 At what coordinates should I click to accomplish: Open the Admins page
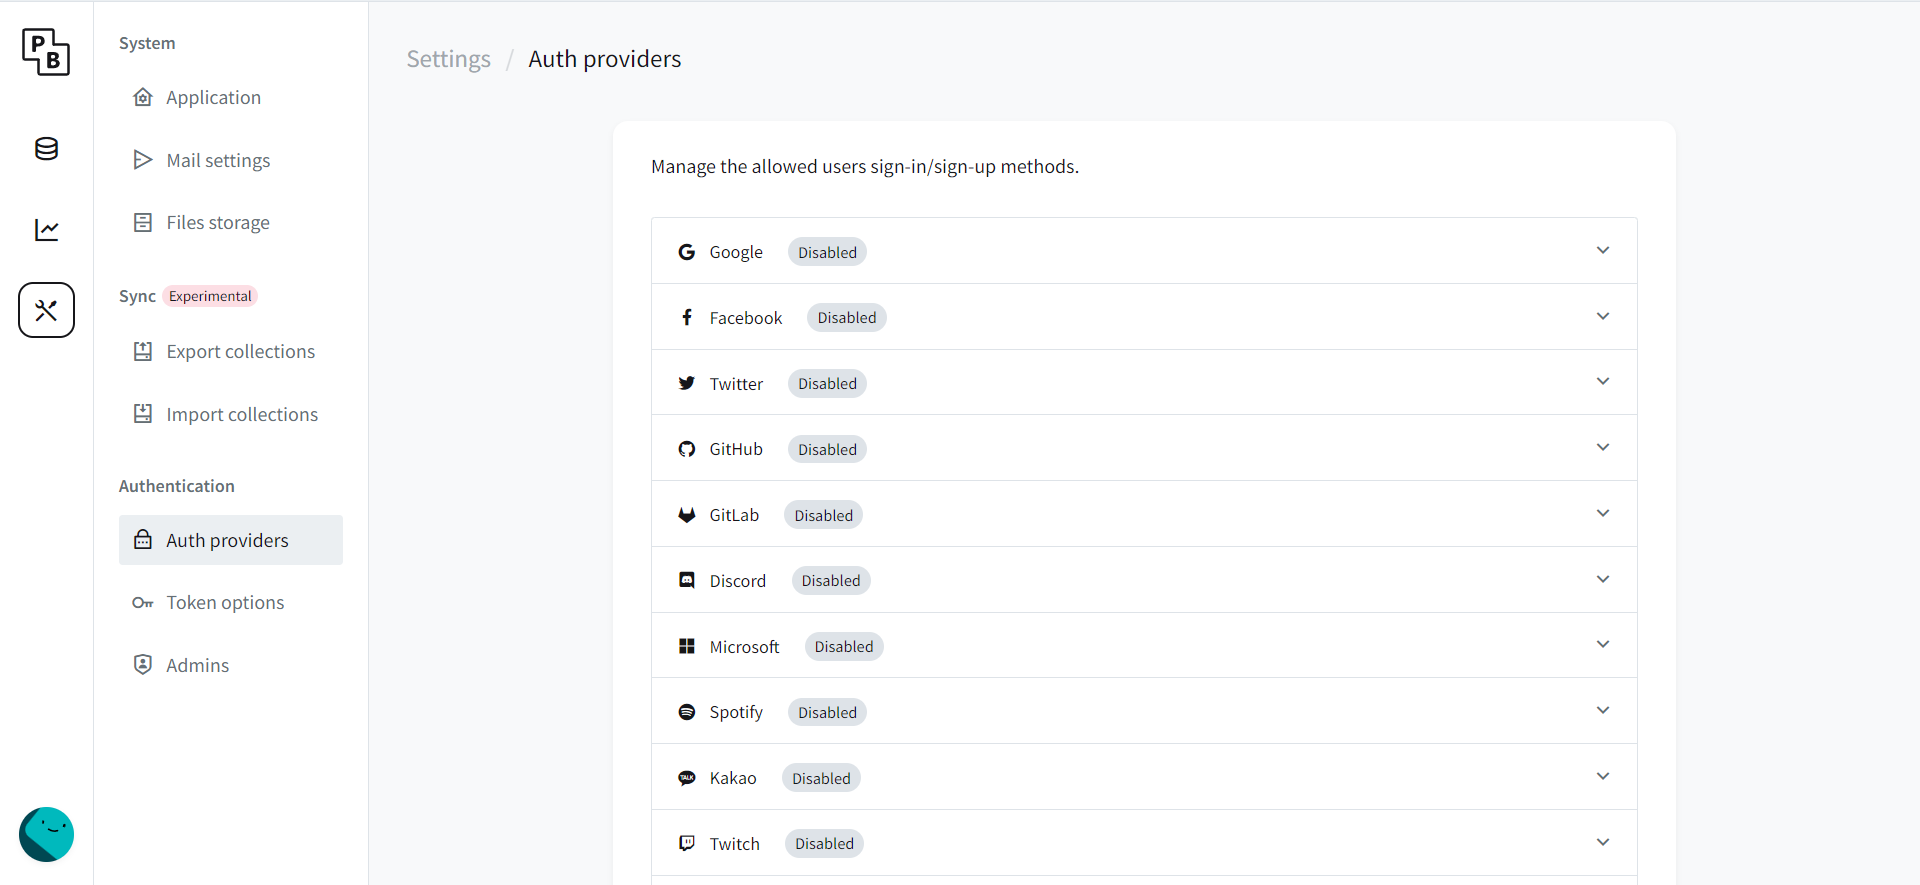click(231, 665)
